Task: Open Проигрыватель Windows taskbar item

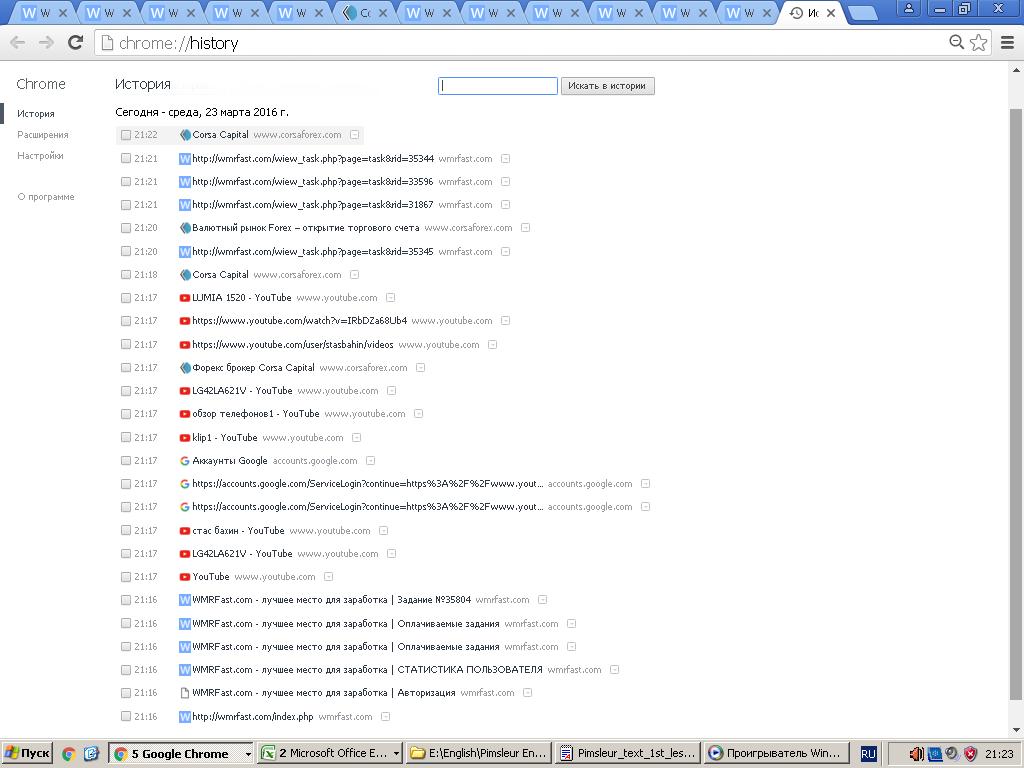Action: pos(776,754)
